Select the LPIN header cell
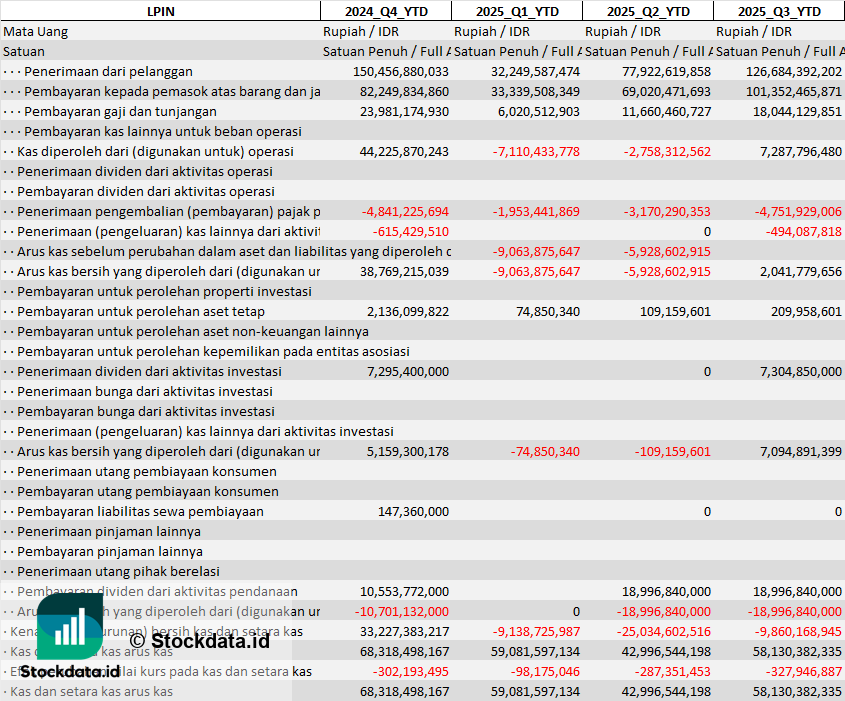Screen dimensions: 845x701 161,11
